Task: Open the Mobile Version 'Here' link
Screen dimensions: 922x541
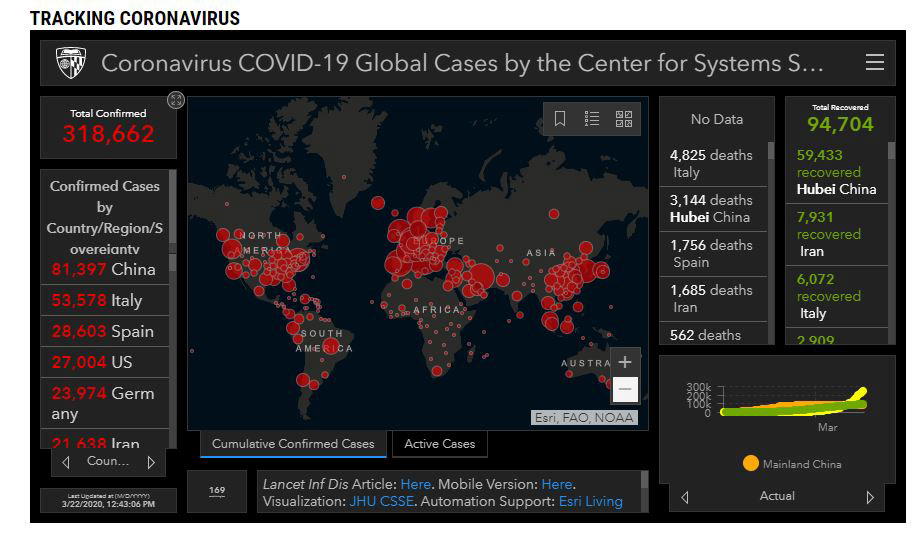Action: (556, 484)
